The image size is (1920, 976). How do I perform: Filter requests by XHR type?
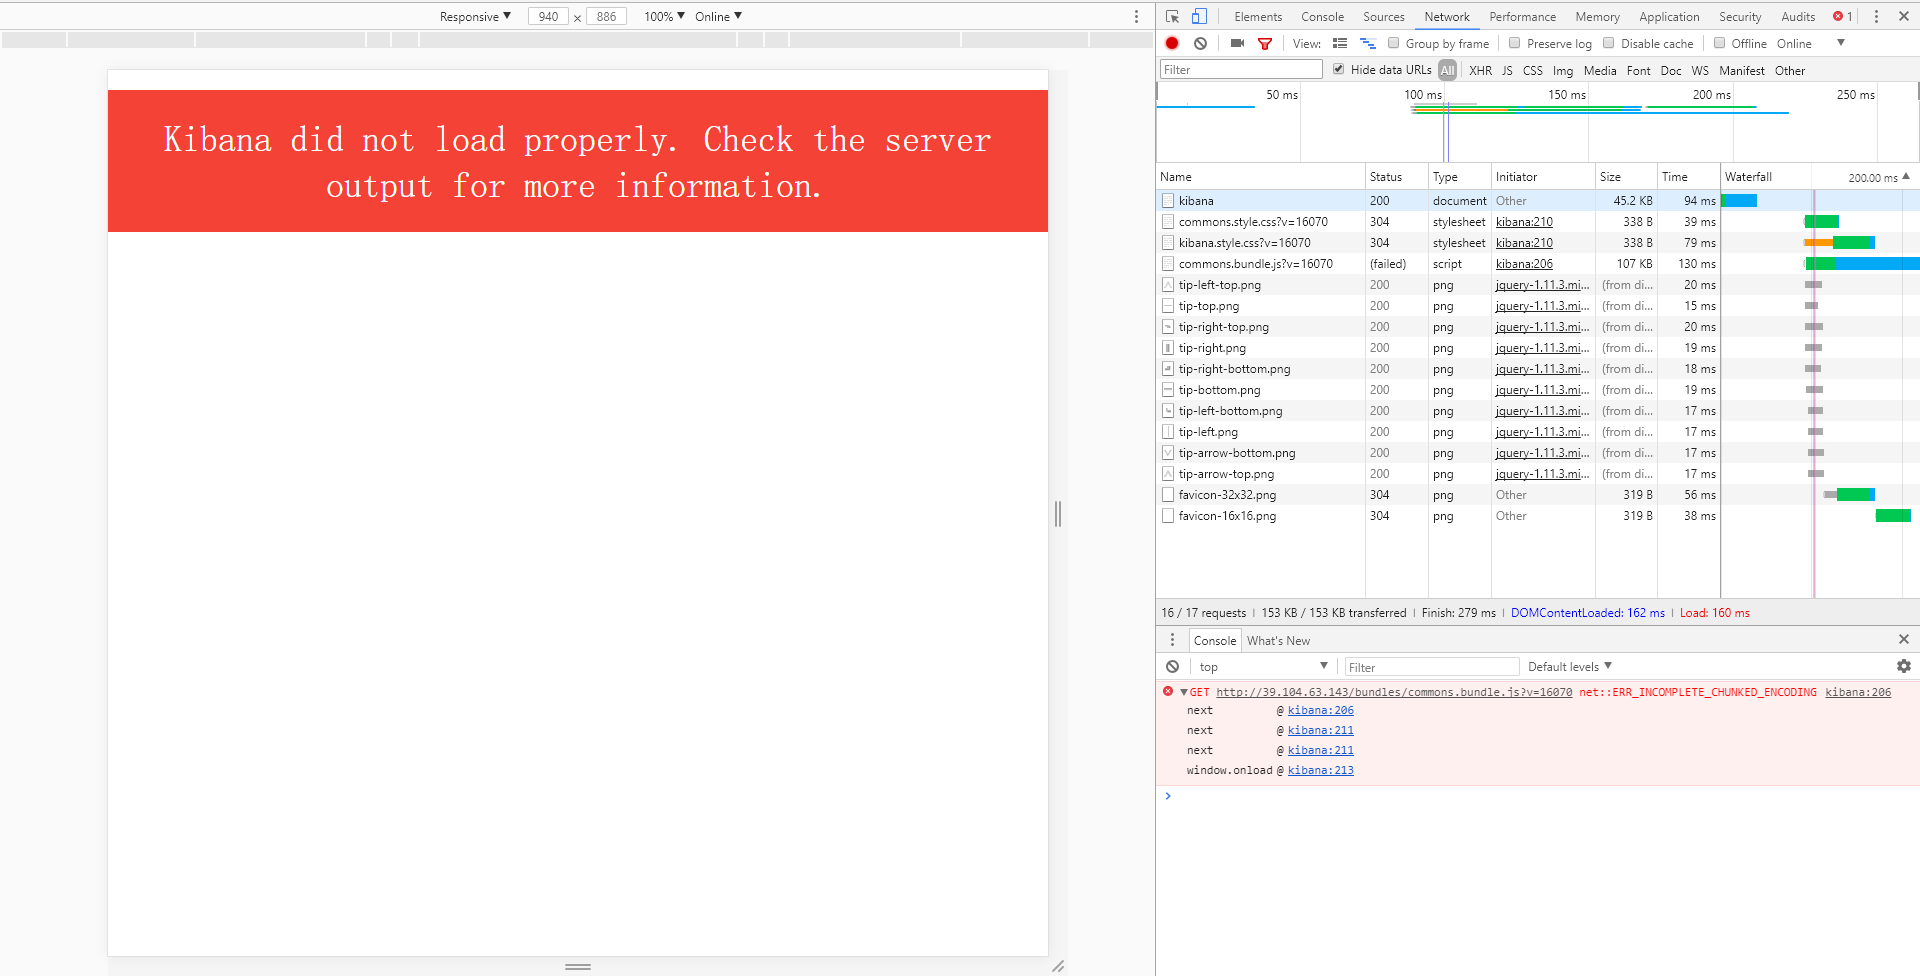[x=1480, y=71]
